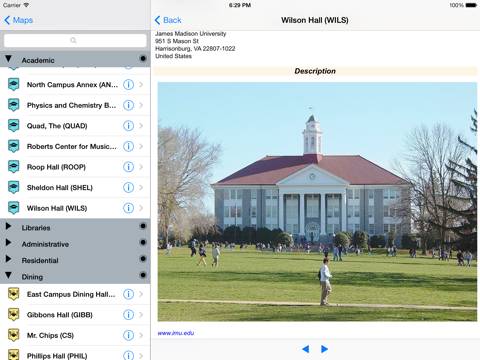Open chevron for Roop Hall (ROOP)
This screenshot has height=360, width=480.
click(141, 167)
